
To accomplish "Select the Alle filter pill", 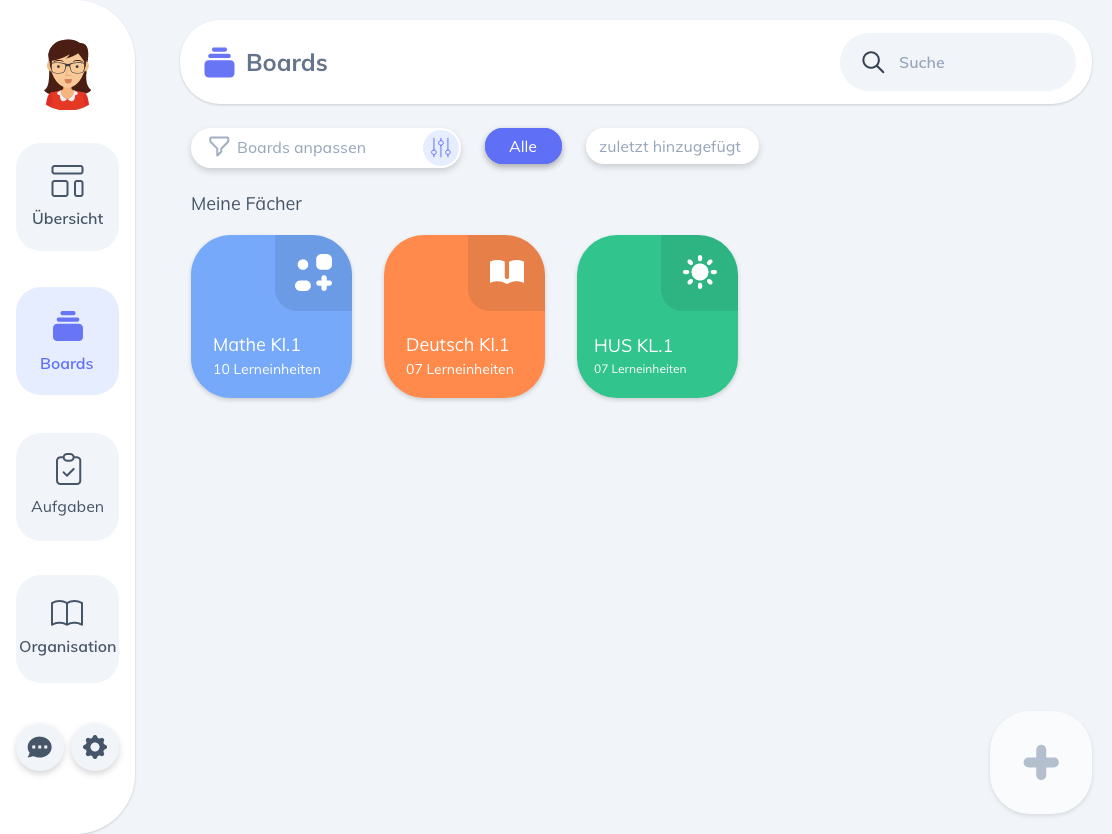I will (523, 146).
